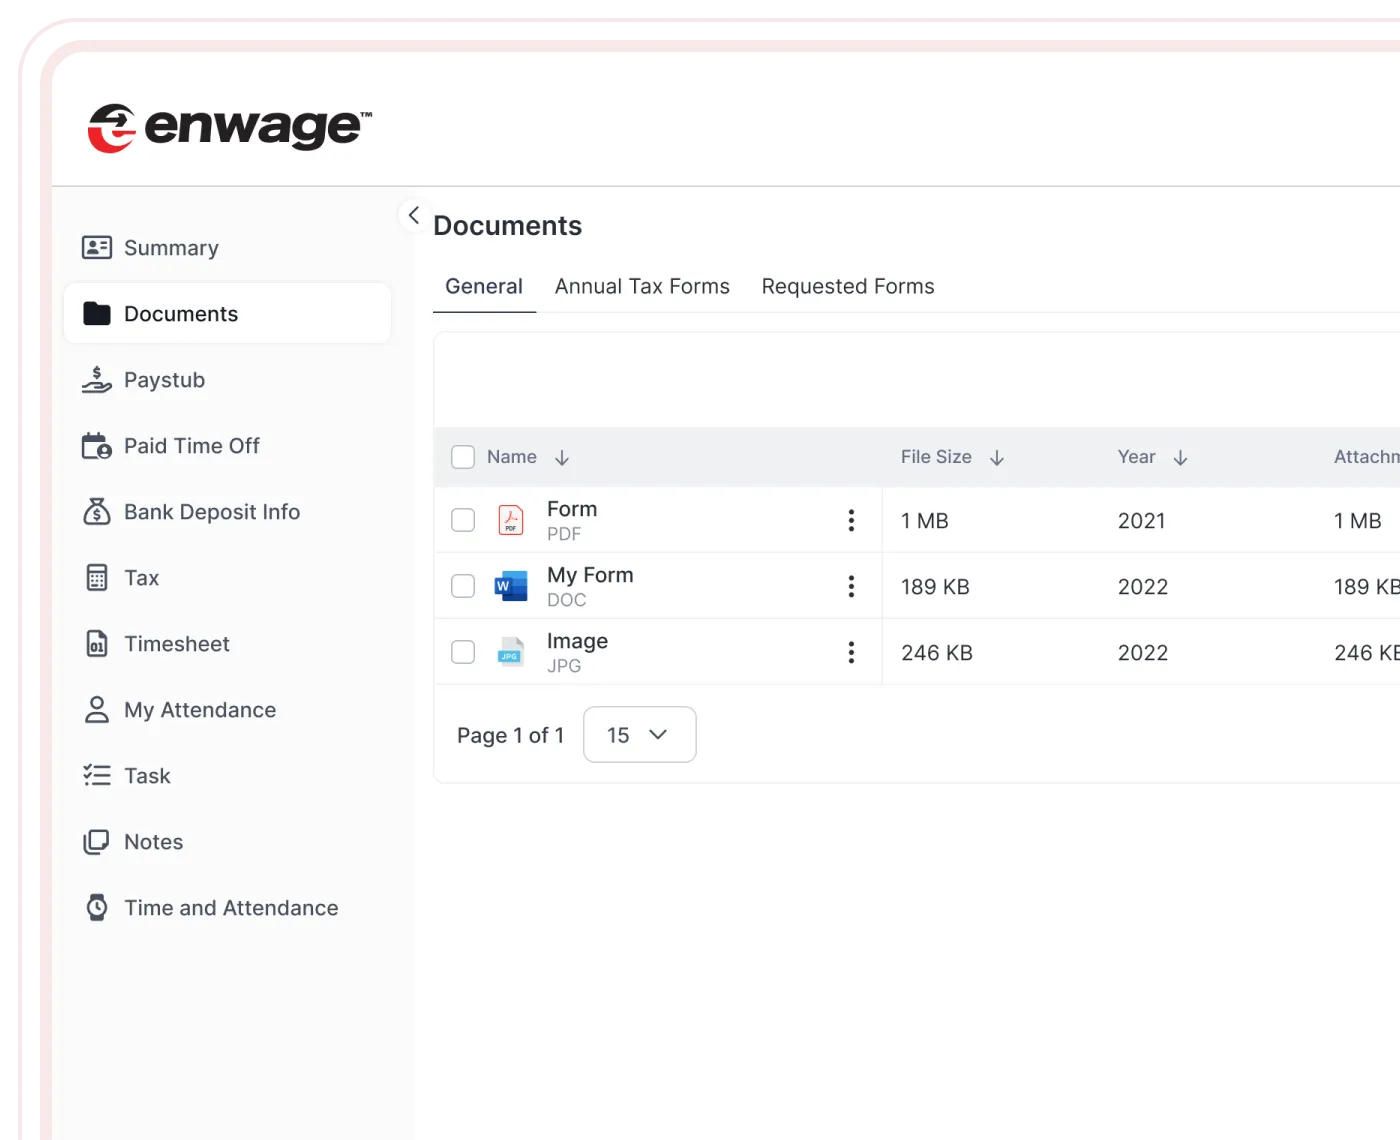This screenshot has width=1400, height=1140.
Task: Click the enwage logo
Action: tap(230, 126)
